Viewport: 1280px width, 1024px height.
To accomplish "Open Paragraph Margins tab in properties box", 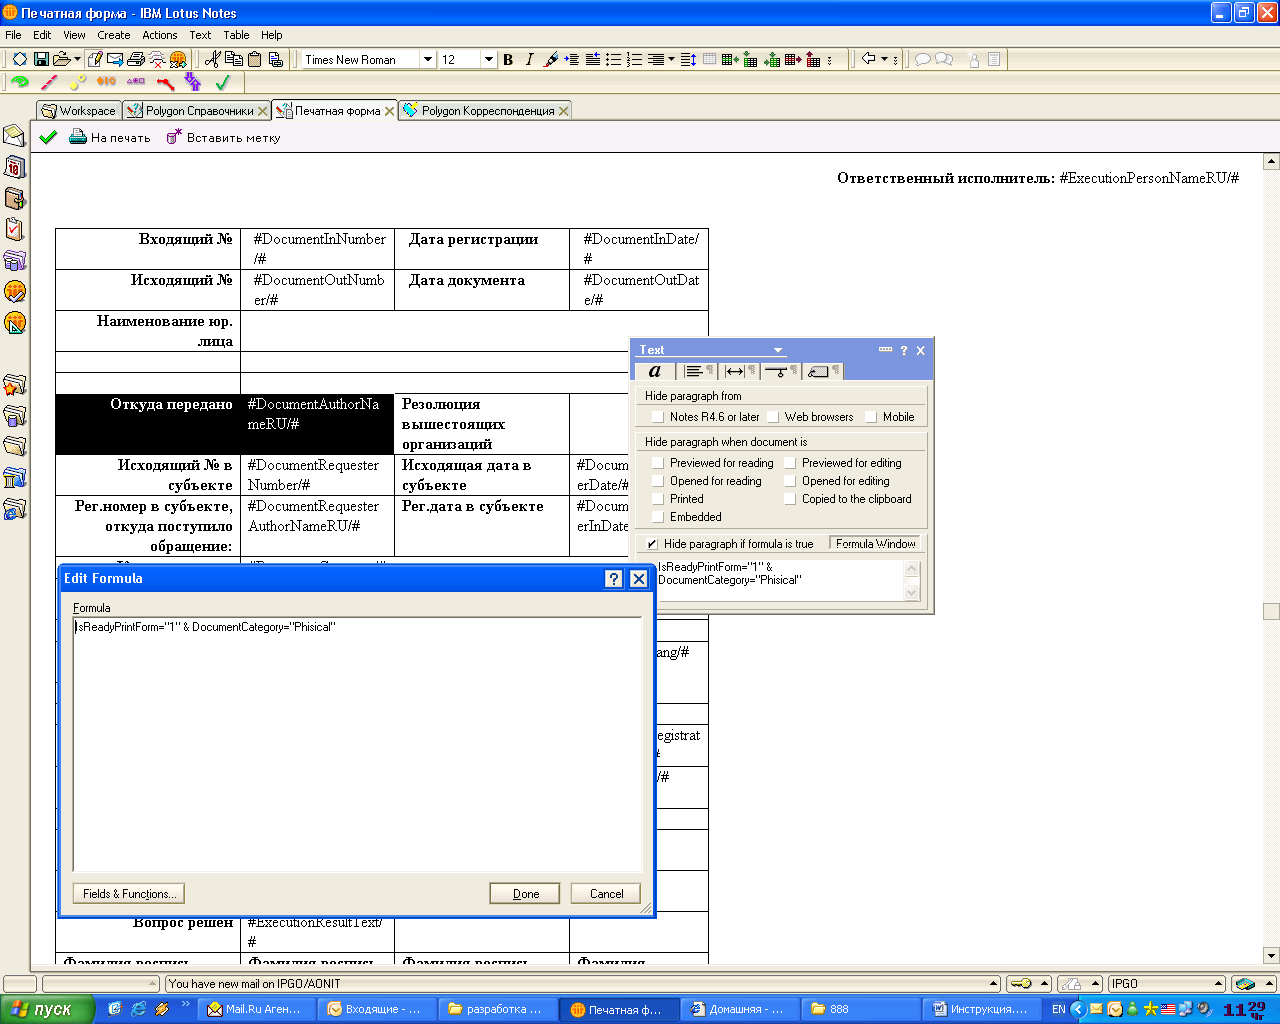I will coord(740,371).
